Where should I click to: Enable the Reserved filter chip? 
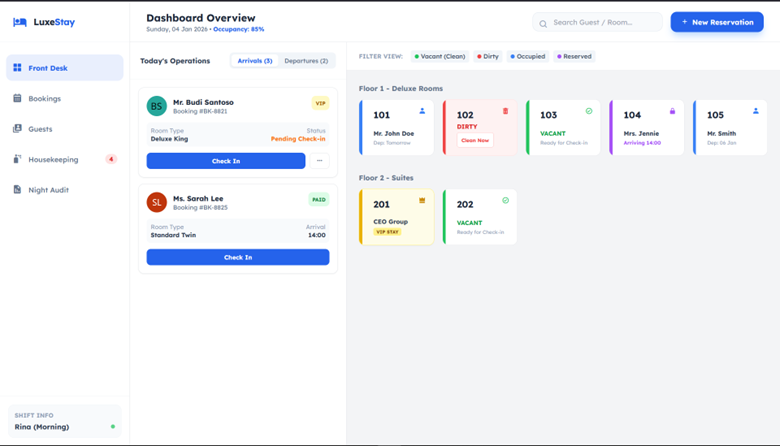[x=574, y=57]
